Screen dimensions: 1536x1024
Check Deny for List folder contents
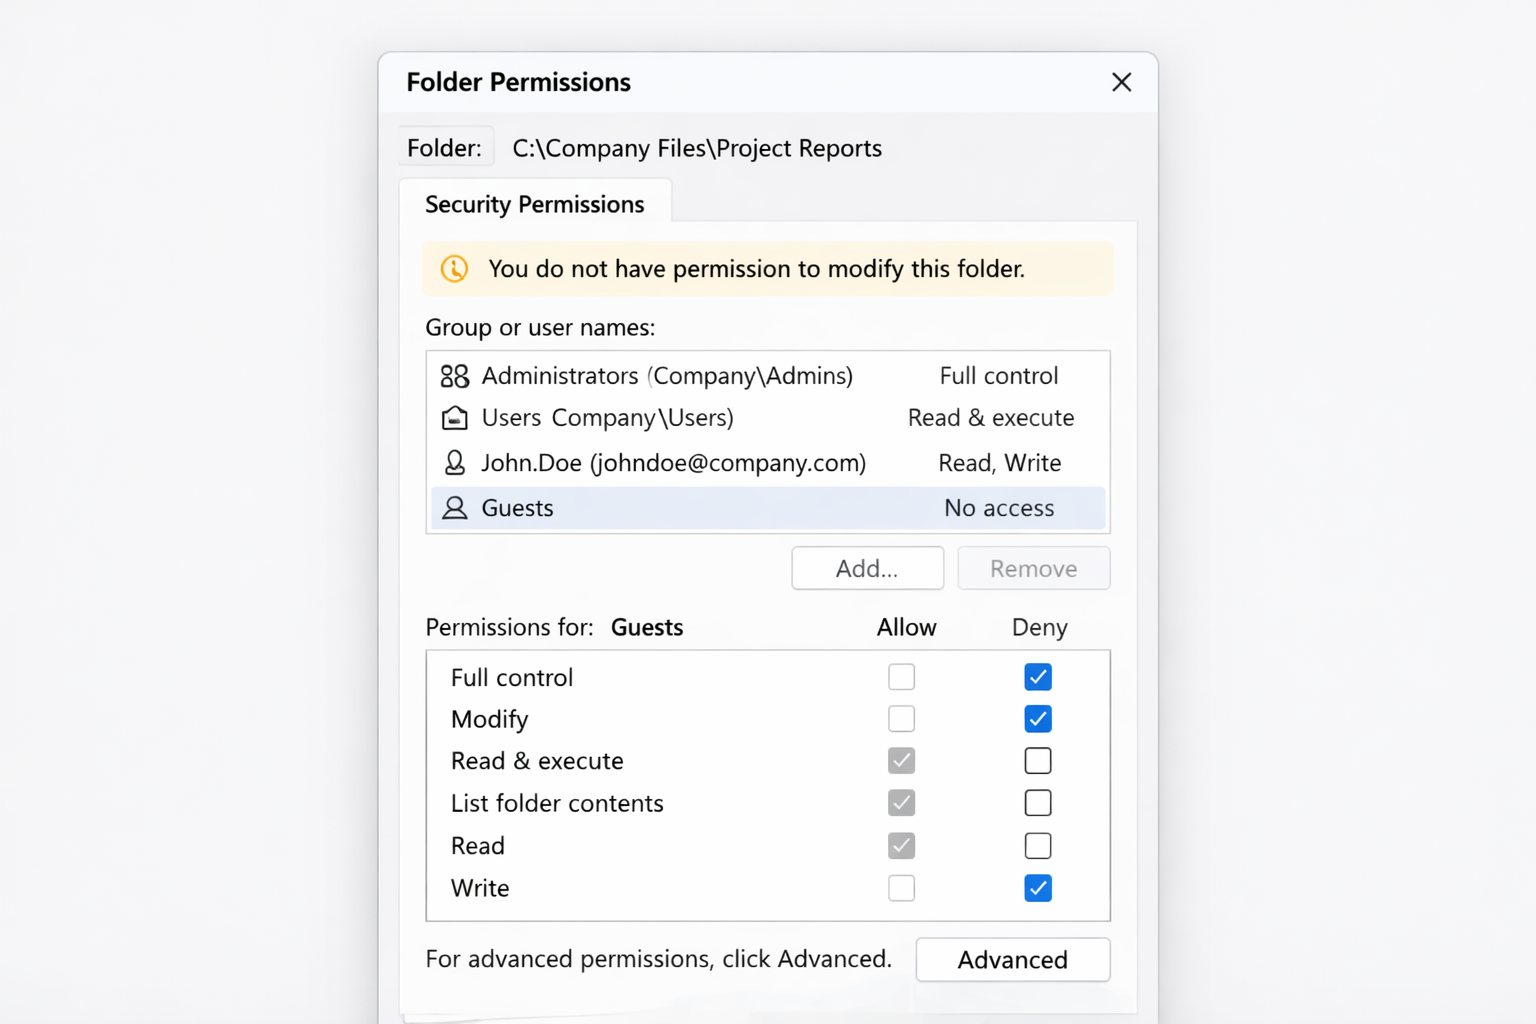(x=1038, y=803)
